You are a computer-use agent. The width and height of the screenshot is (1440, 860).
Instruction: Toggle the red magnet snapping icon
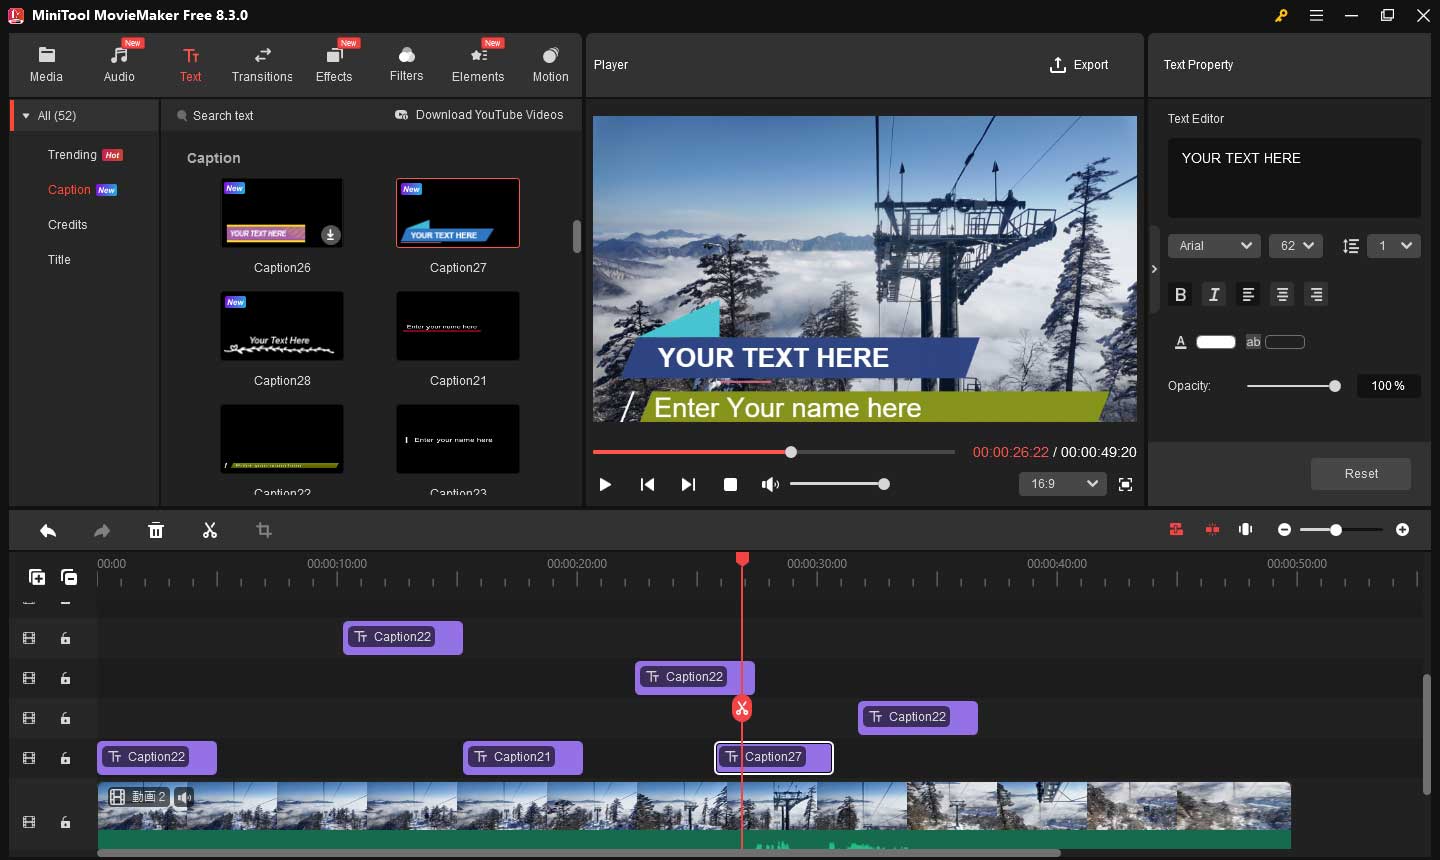pos(1176,530)
